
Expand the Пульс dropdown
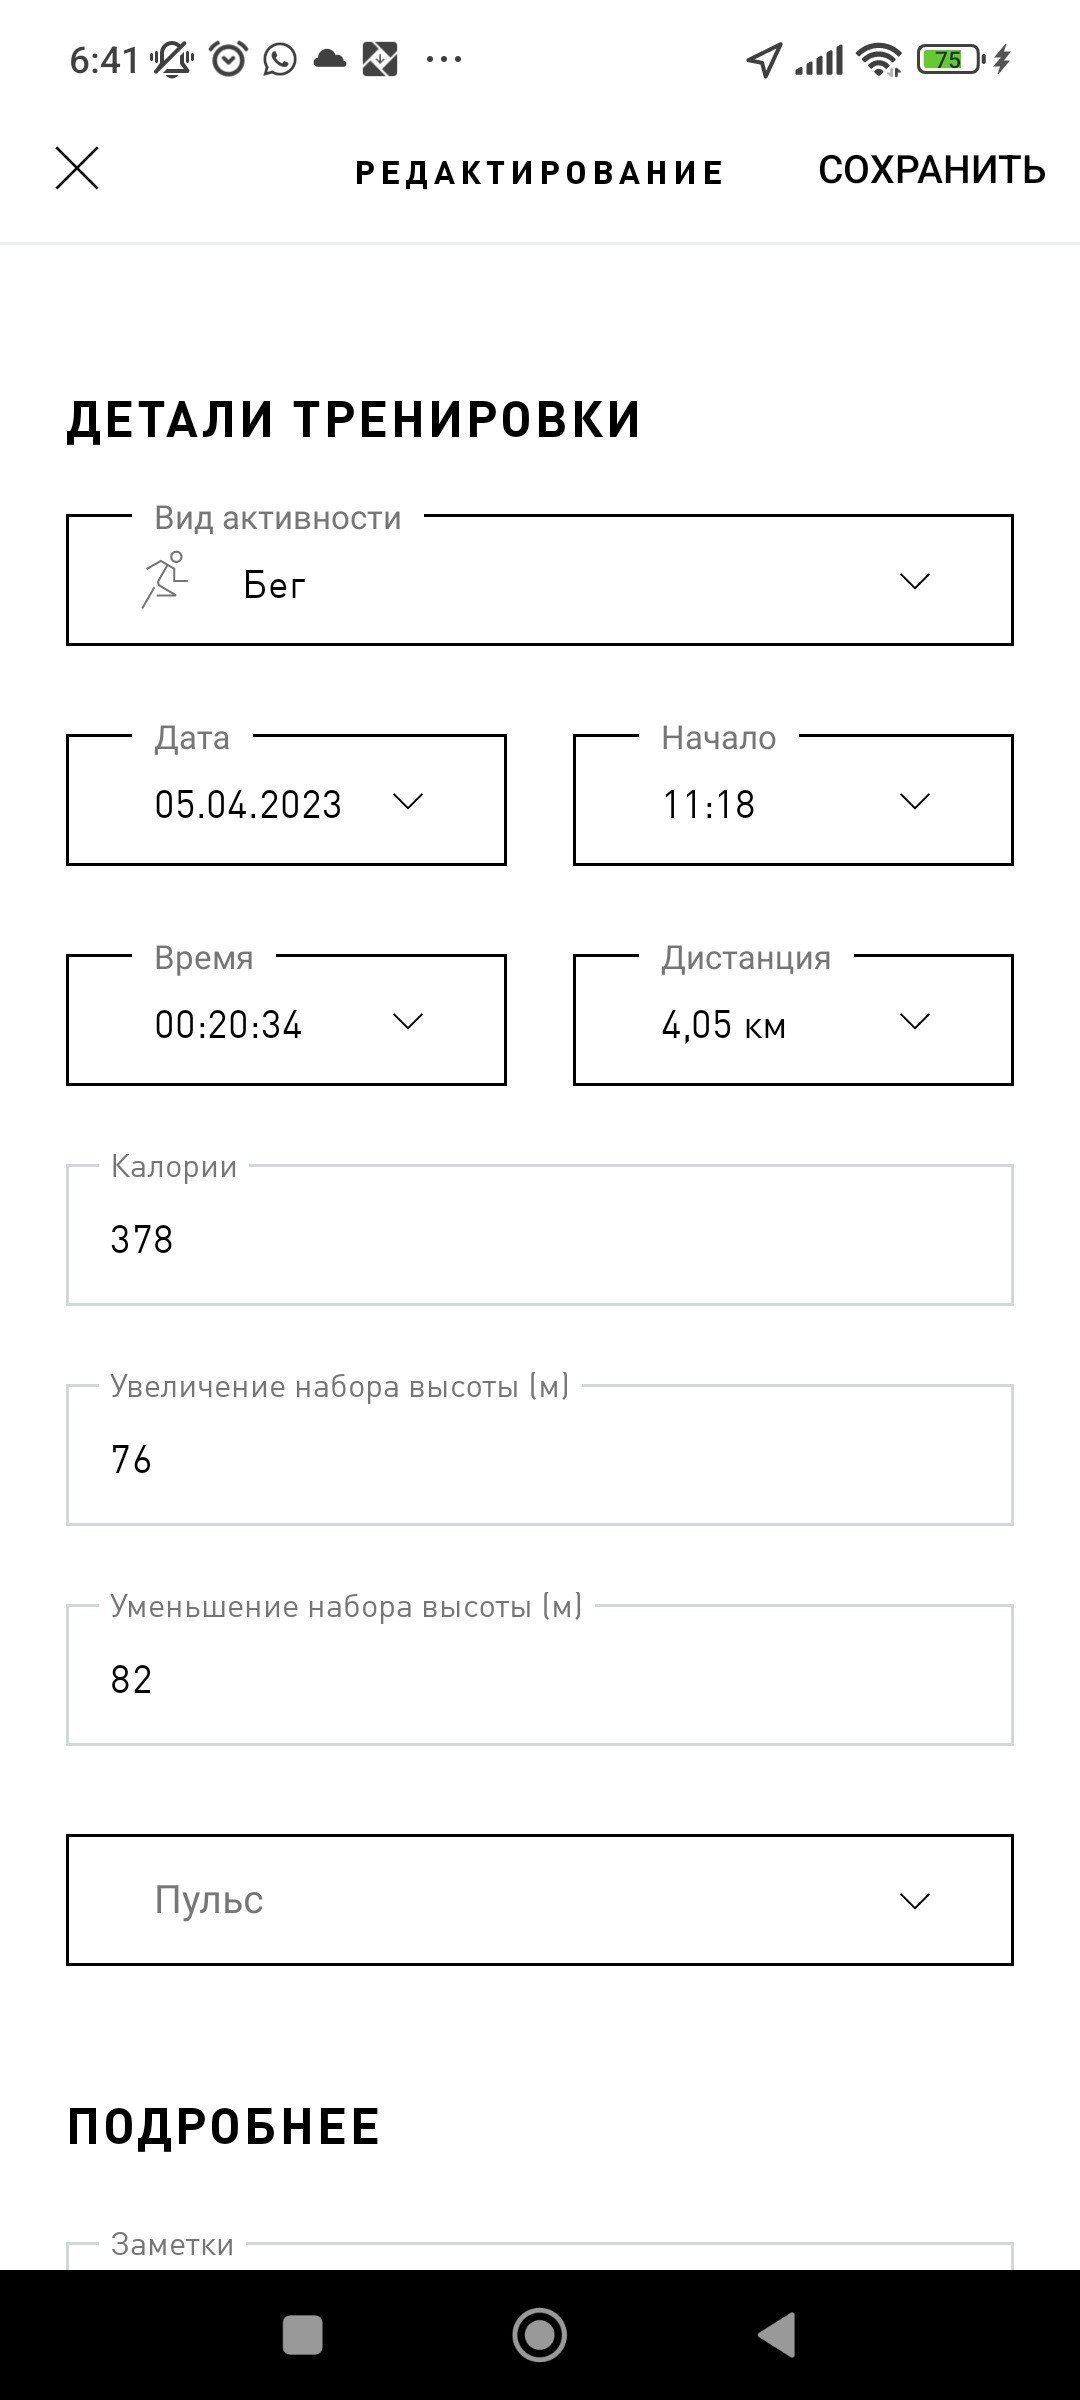point(540,1900)
